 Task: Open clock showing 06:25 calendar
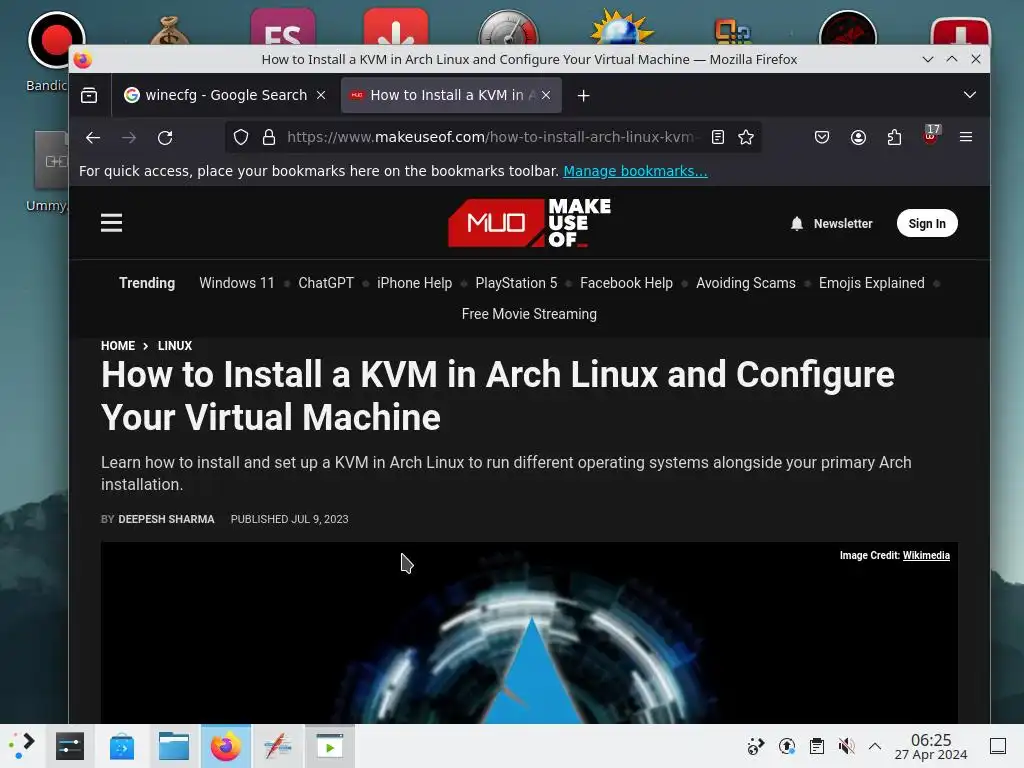tap(931, 746)
